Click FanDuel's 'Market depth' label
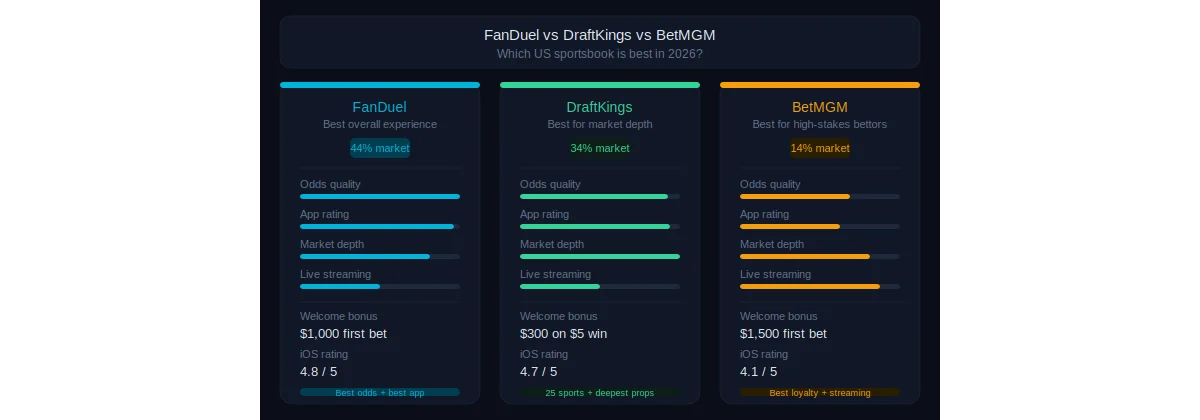Image resolution: width=1200 pixels, height=420 pixels. [x=332, y=244]
